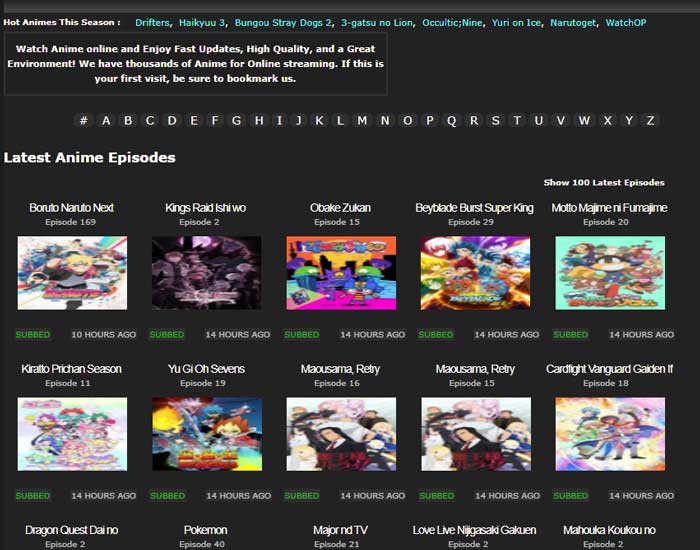Browse anime starting with Y

[629, 120]
